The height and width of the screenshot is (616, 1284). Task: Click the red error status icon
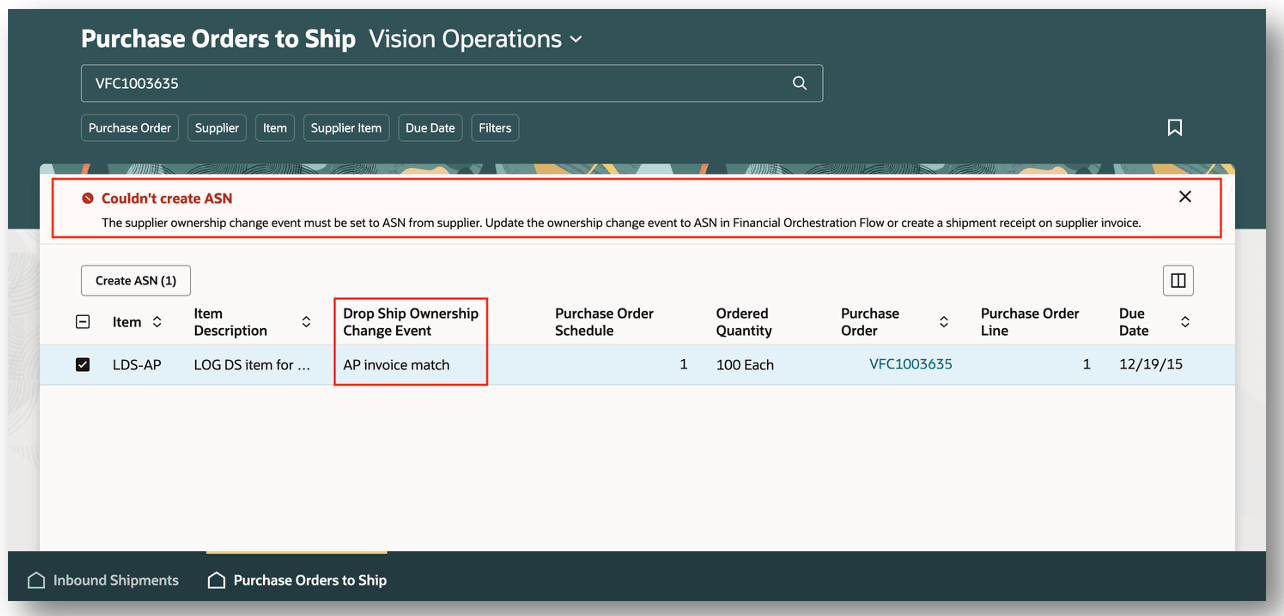tap(88, 199)
